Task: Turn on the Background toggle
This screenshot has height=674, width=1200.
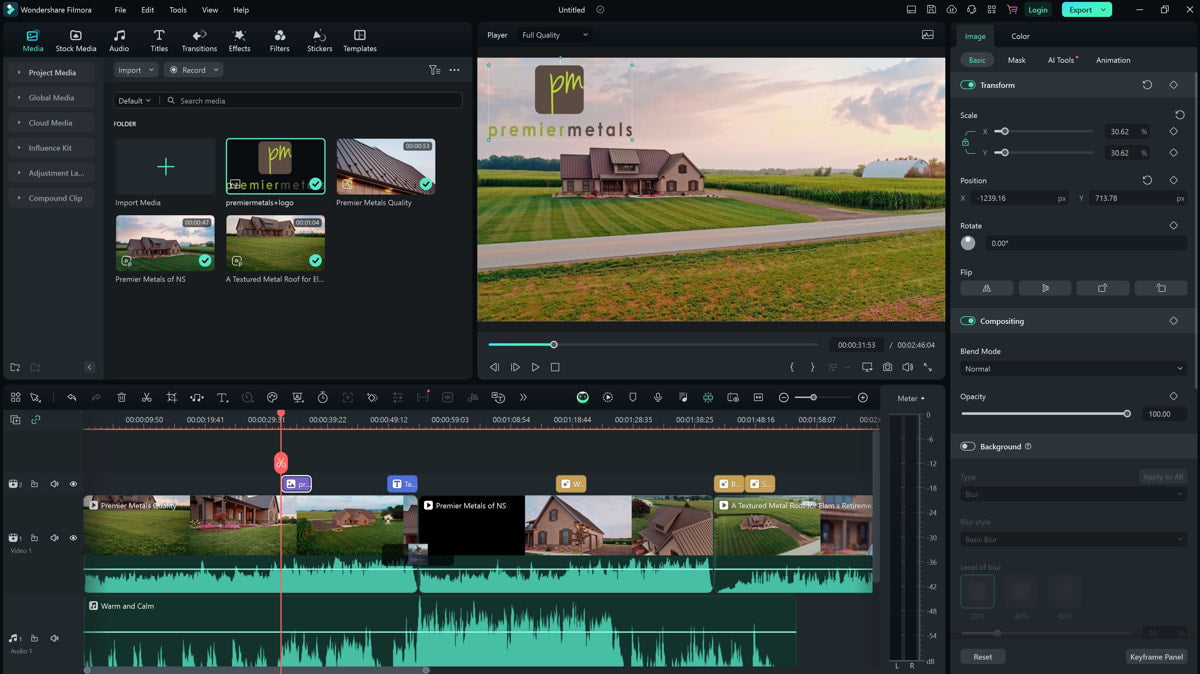Action: tap(968, 447)
